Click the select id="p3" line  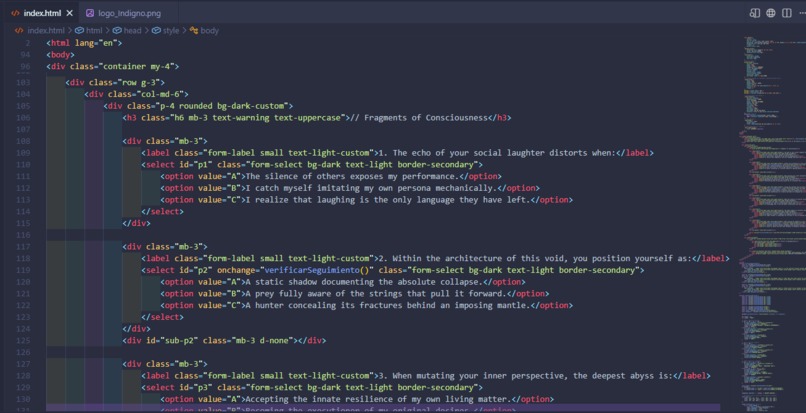coord(312,387)
